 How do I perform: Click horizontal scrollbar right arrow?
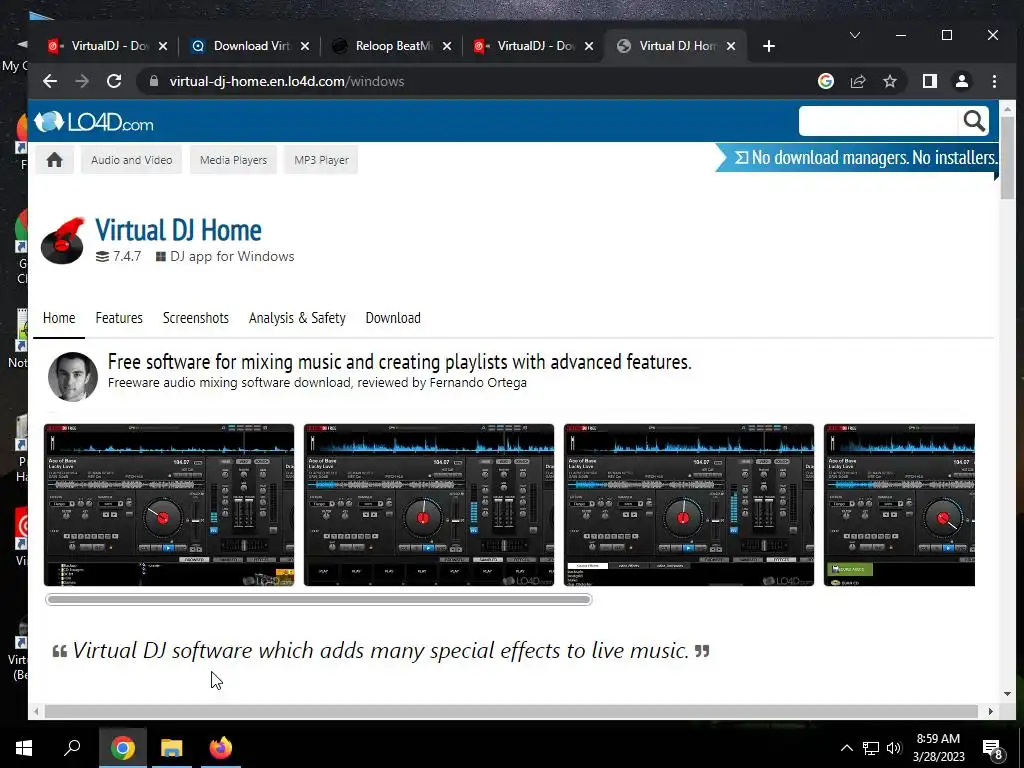click(x=991, y=711)
